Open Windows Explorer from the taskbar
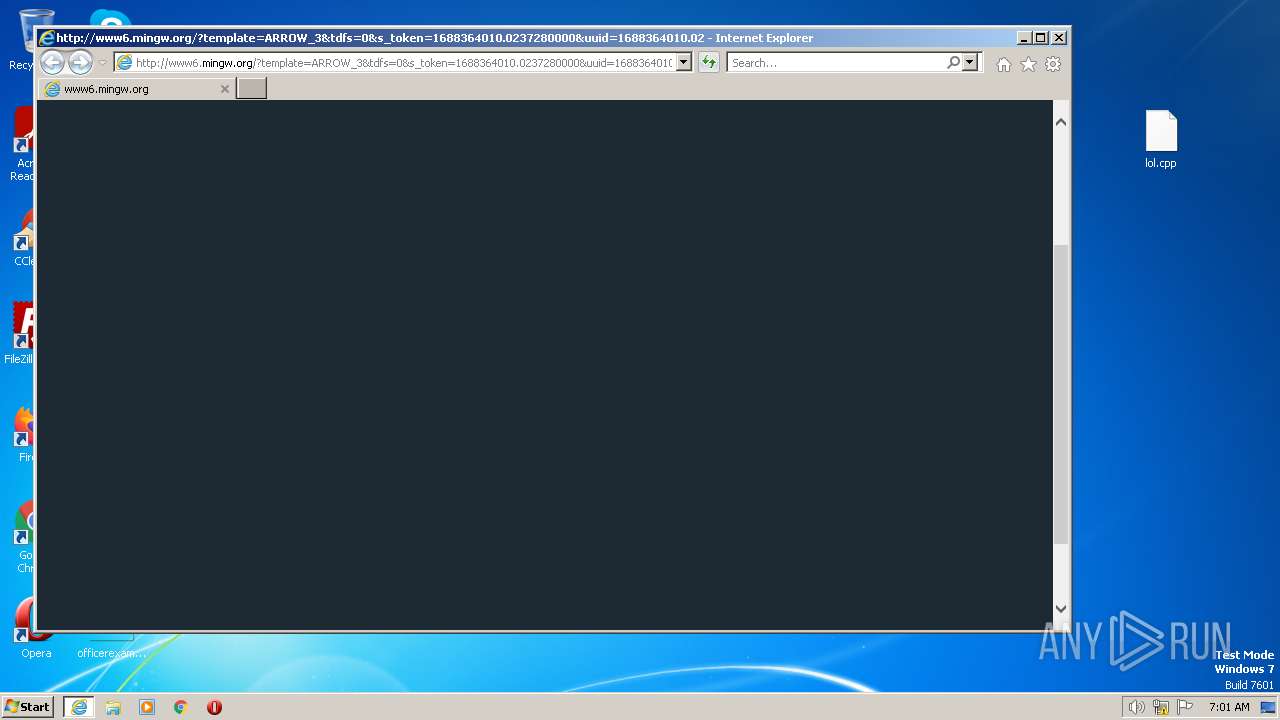Screen dimensions: 1280x720 (x=113, y=707)
